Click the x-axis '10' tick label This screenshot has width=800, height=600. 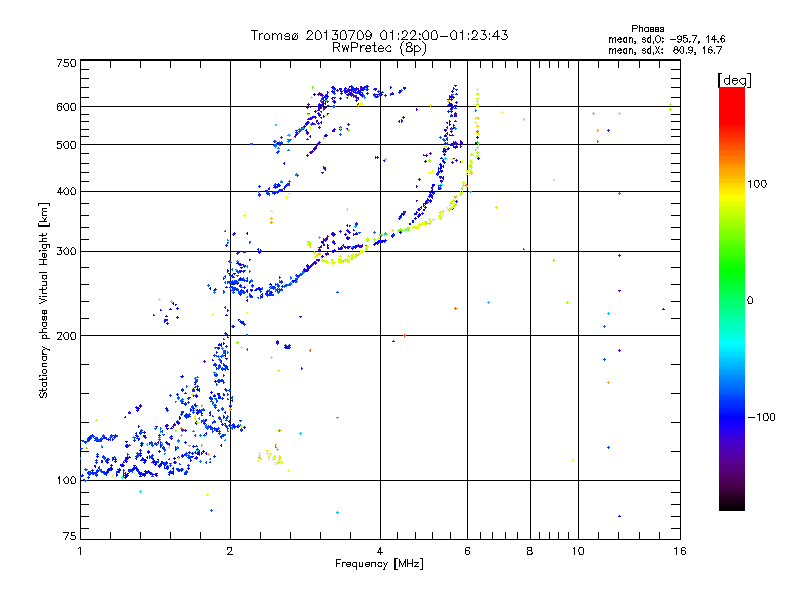578,551
